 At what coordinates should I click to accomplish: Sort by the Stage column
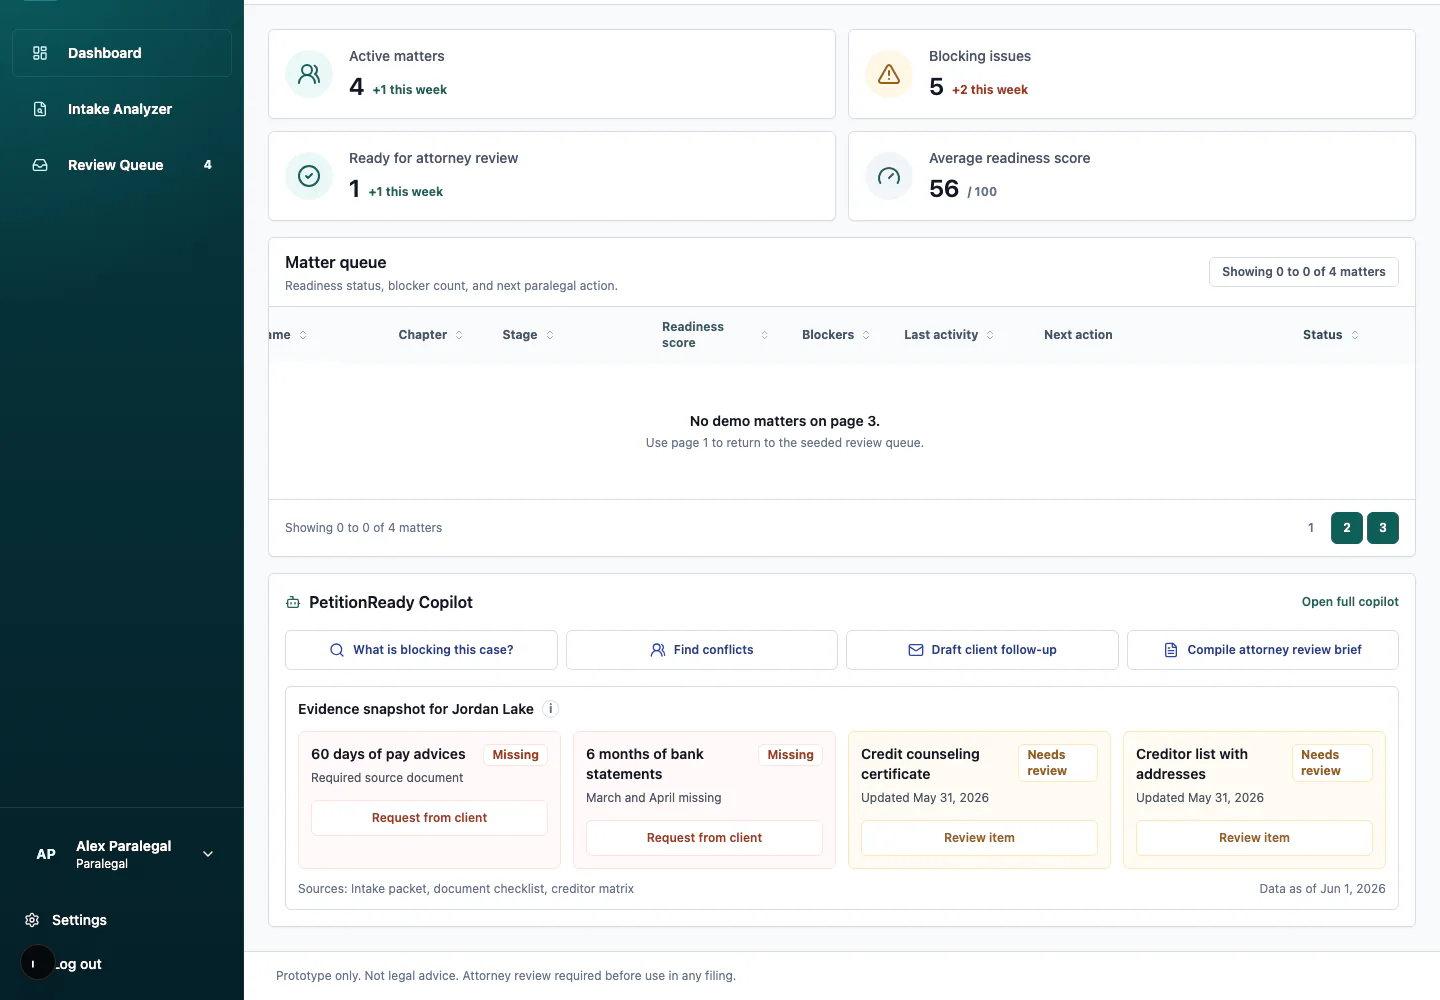[528, 335]
